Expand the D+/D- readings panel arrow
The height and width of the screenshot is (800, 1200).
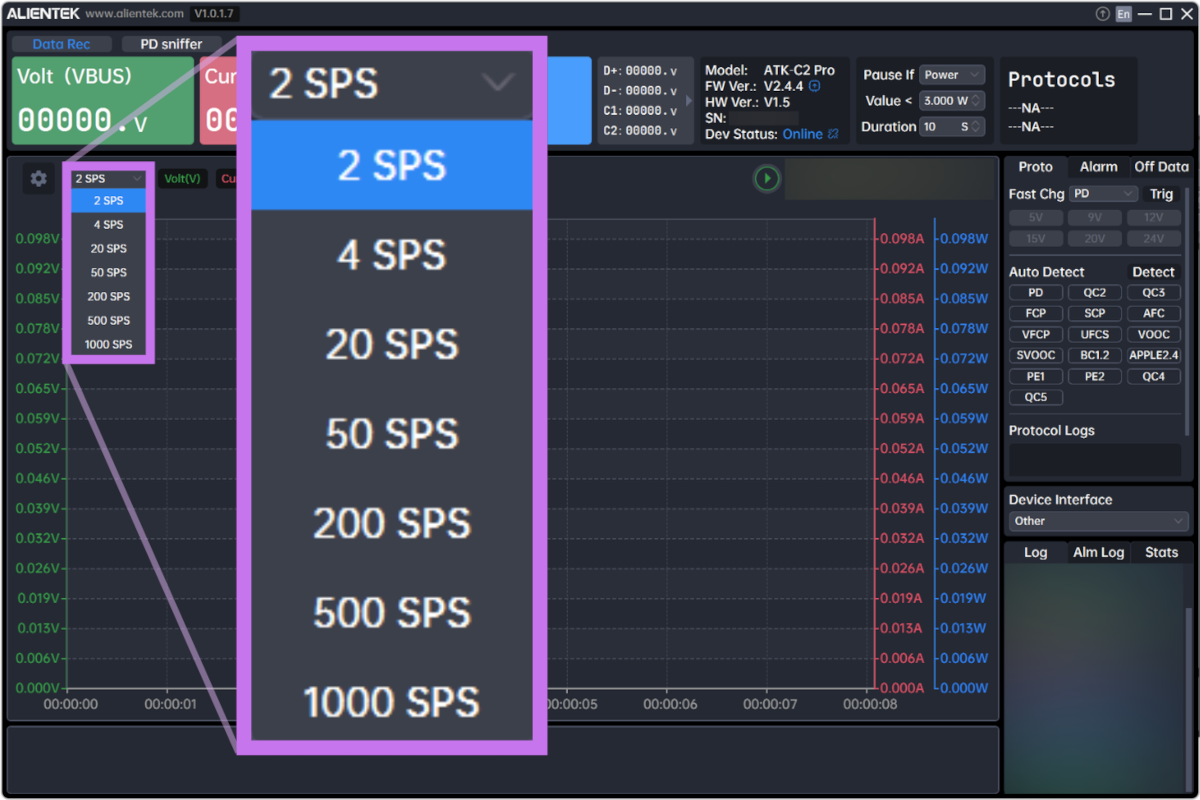688,101
